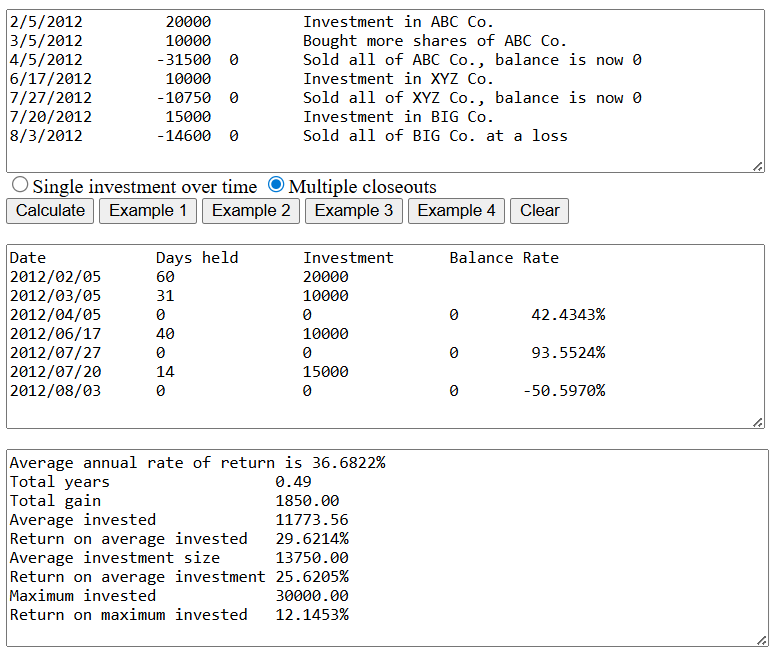Screen dimensions: 777x652
Task: Click the -14600 amount in input
Action: click(184, 136)
